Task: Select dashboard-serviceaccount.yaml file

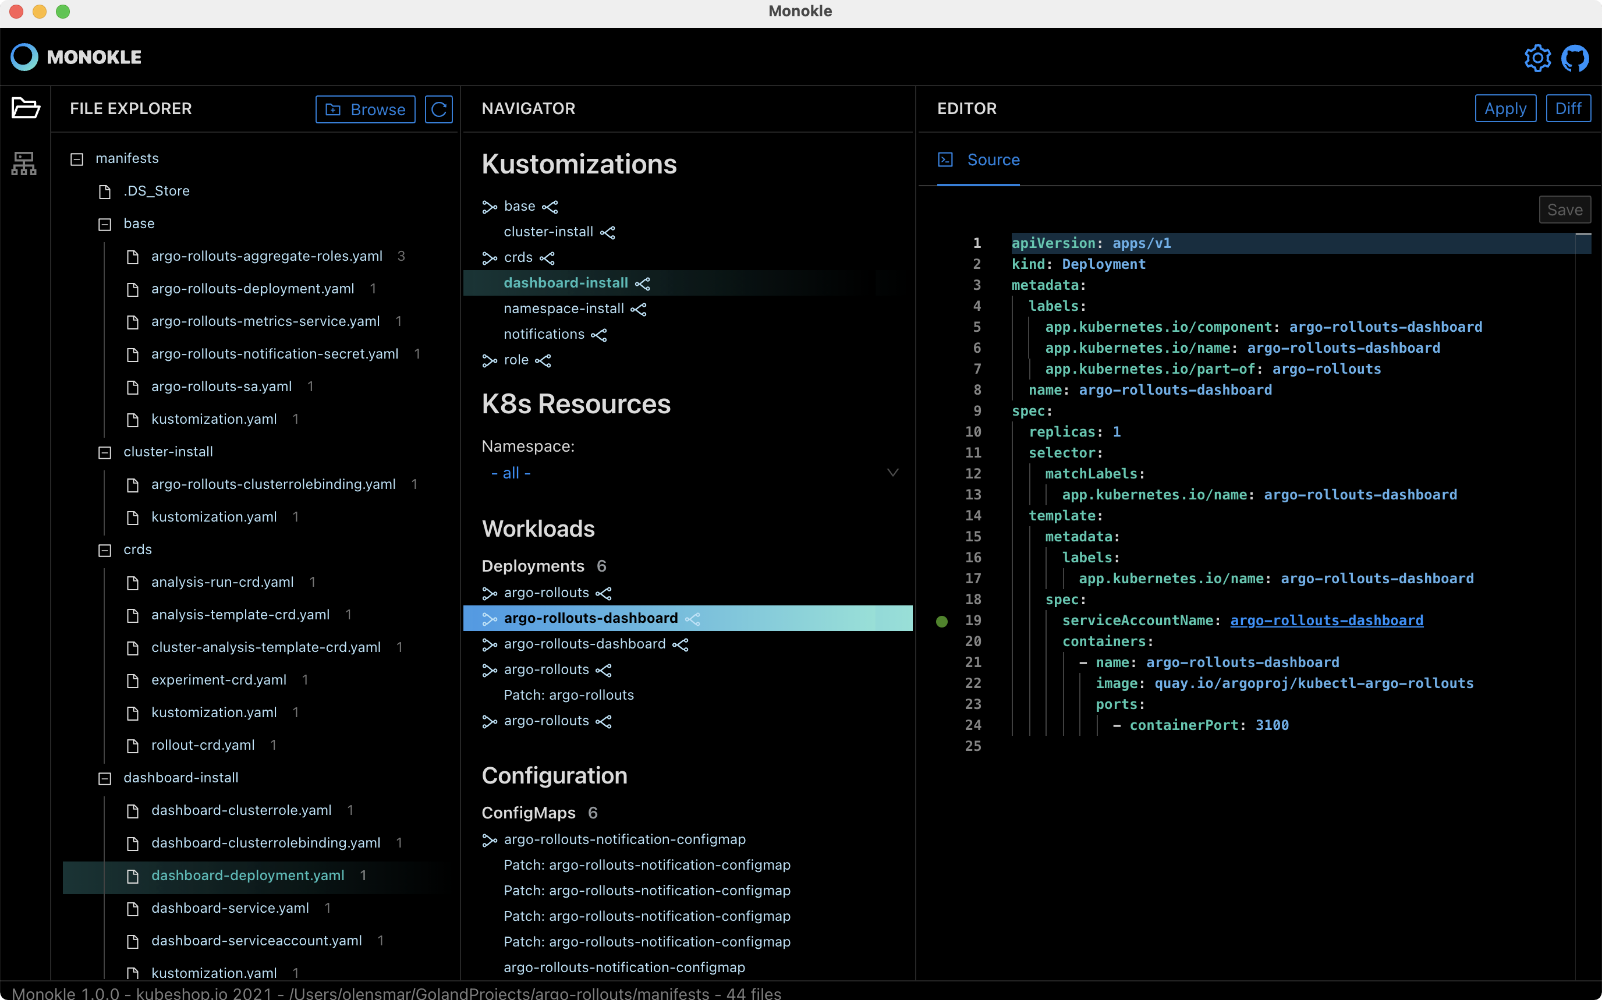Action: click(256, 941)
